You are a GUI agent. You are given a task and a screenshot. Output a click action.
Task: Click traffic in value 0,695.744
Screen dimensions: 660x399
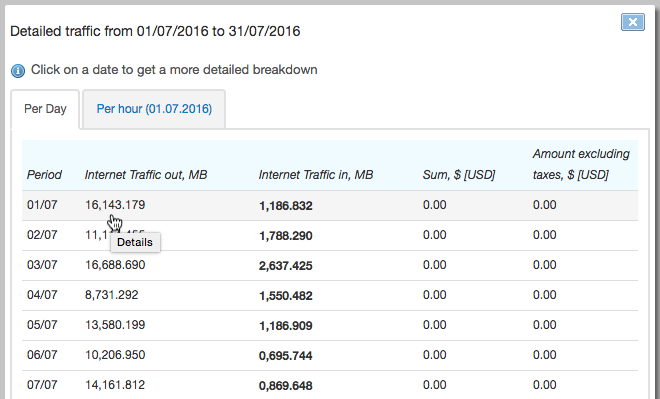(x=286, y=356)
